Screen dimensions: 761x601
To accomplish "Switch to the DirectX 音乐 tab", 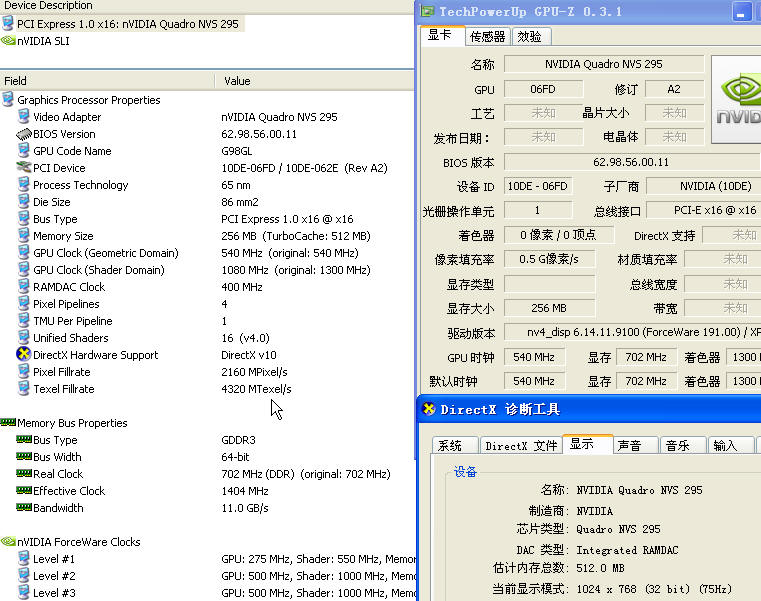I will [682, 446].
